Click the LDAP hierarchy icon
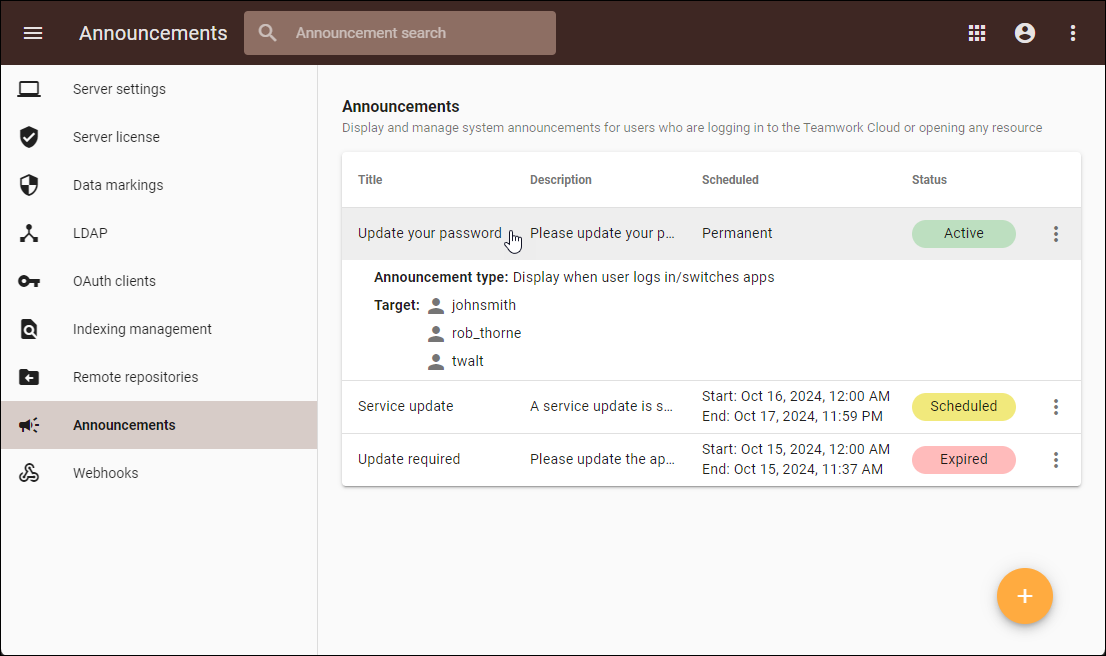This screenshot has width=1106, height=656. [x=29, y=233]
